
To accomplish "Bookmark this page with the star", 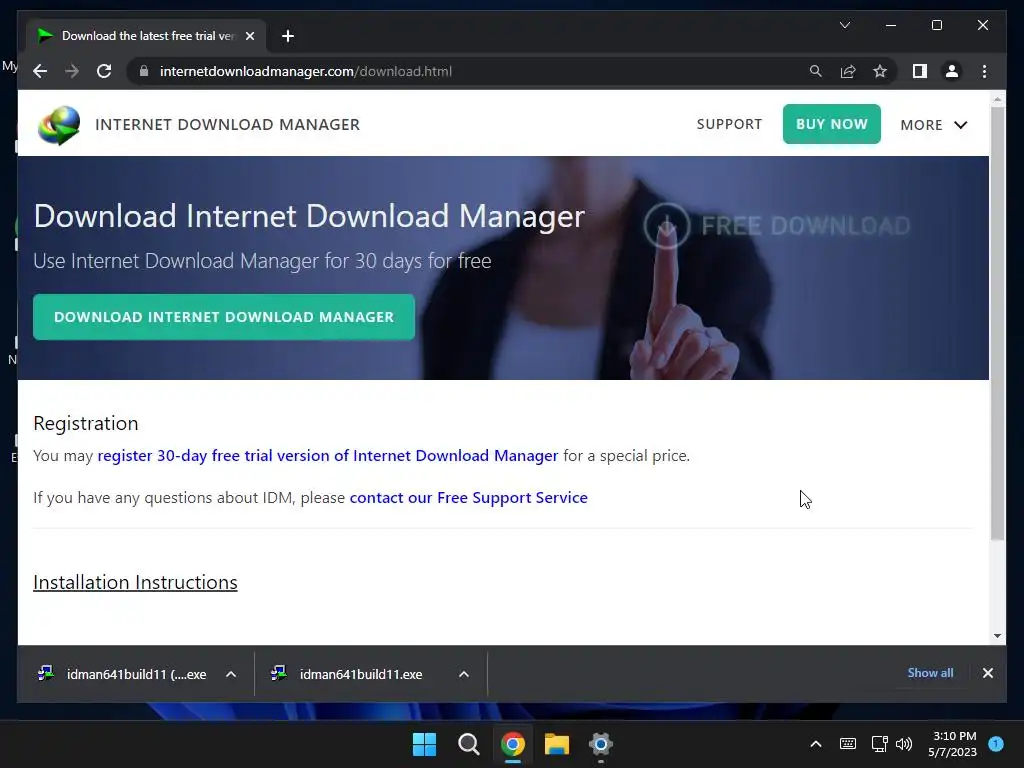I will tap(880, 71).
